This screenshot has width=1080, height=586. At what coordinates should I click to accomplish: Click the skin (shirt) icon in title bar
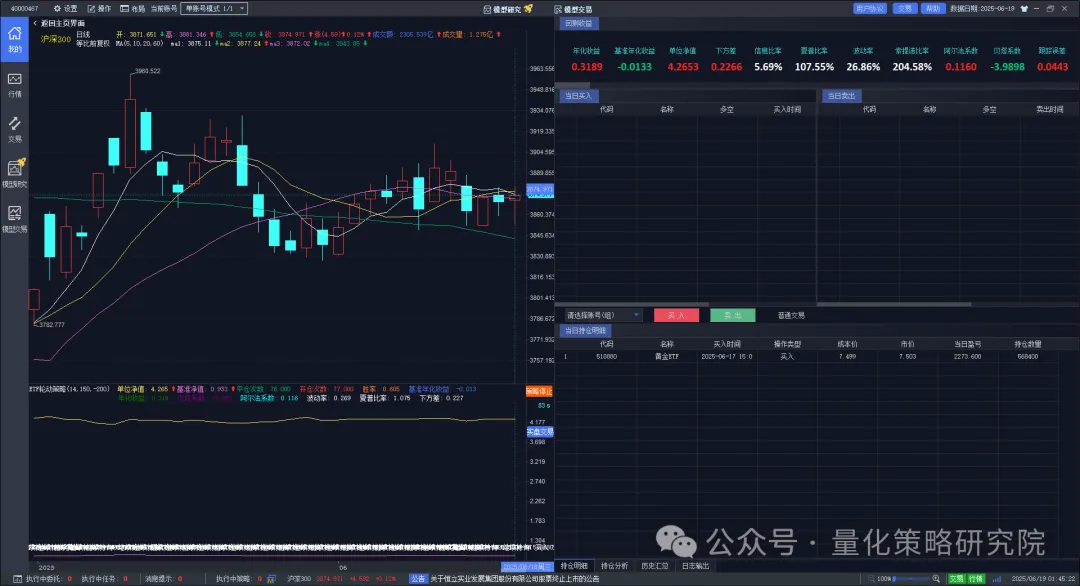1024,9
